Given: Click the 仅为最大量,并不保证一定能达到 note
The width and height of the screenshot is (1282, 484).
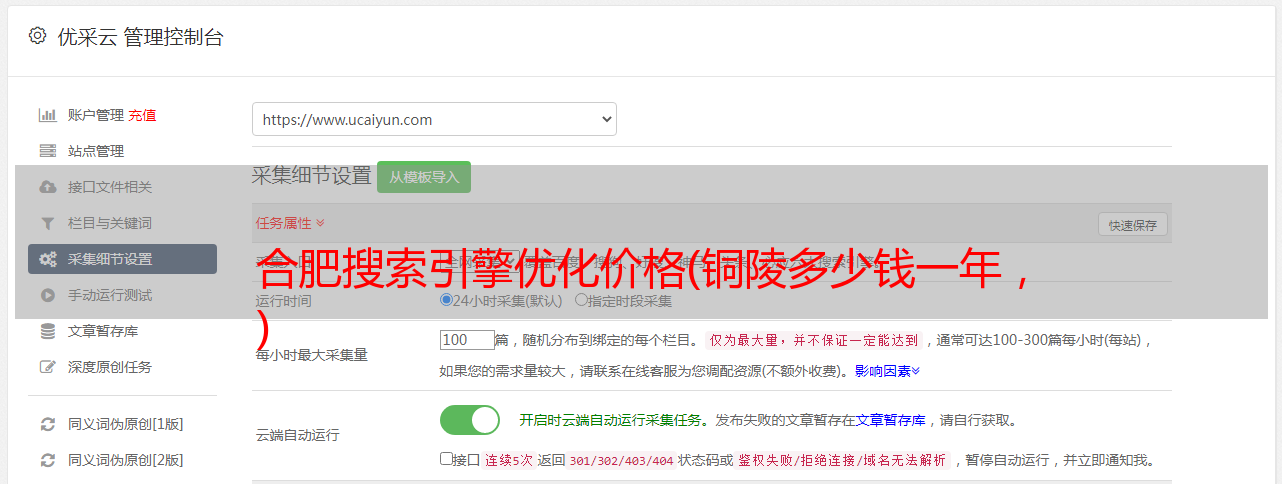Looking at the screenshot, I should [x=814, y=340].
